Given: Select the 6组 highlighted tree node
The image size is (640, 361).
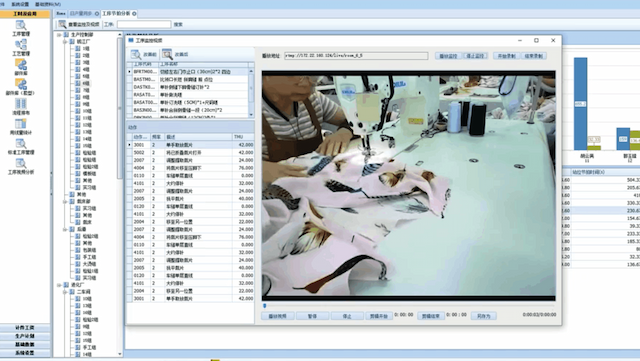Looking at the screenshot, I should [86, 83].
